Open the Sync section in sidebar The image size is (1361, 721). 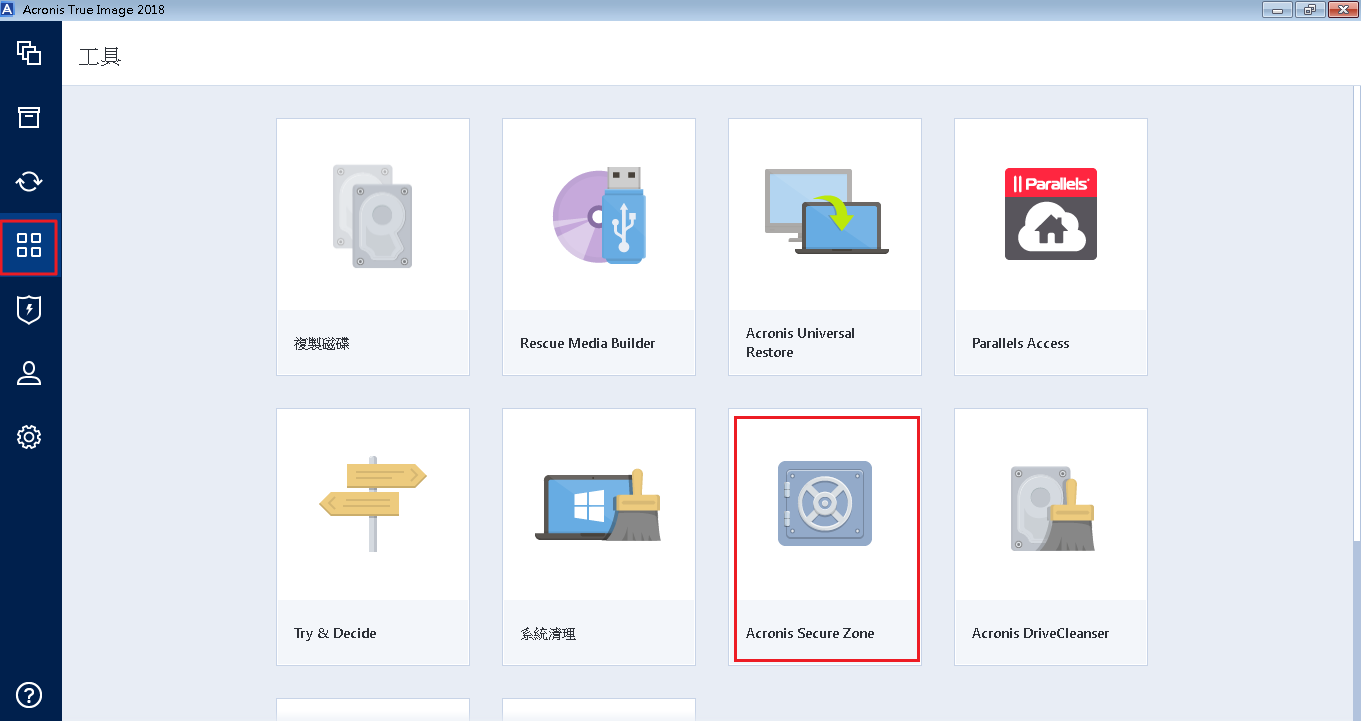(x=29, y=181)
